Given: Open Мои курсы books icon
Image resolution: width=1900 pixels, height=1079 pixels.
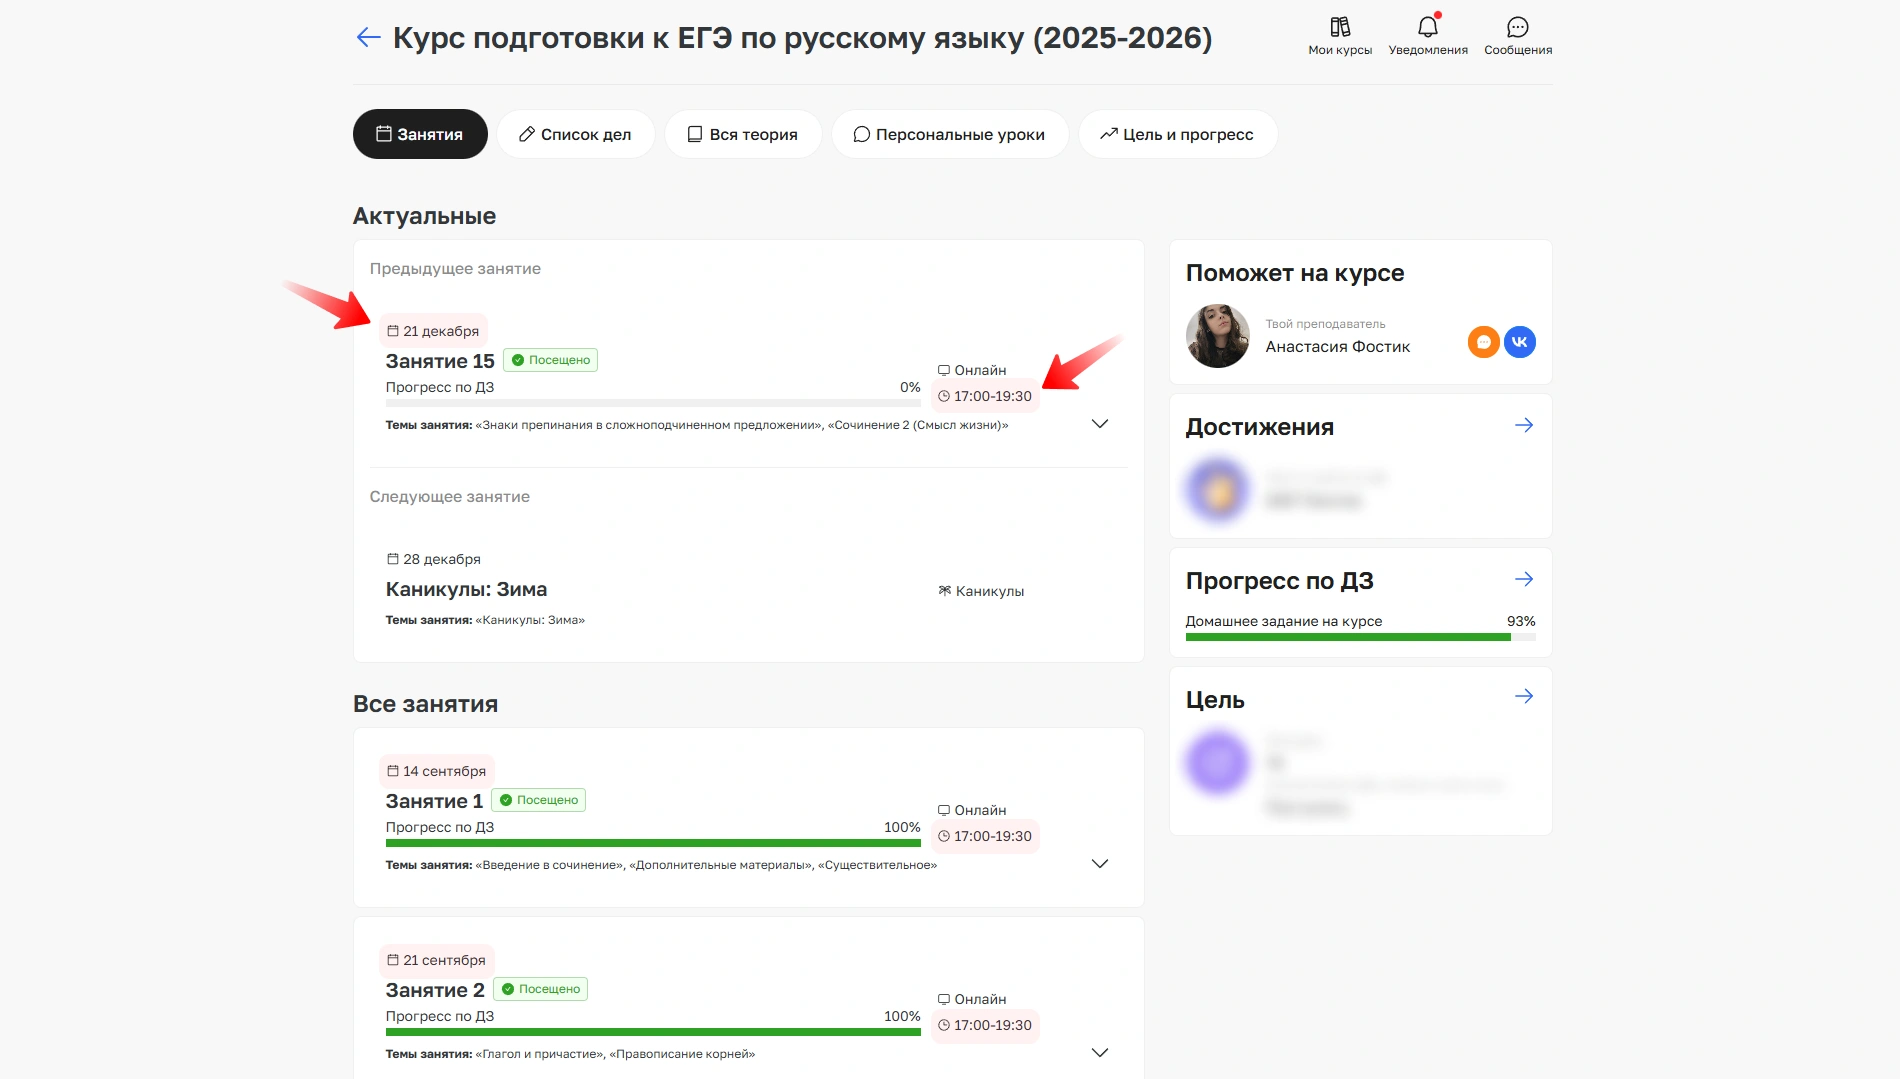Looking at the screenshot, I should [x=1339, y=28].
